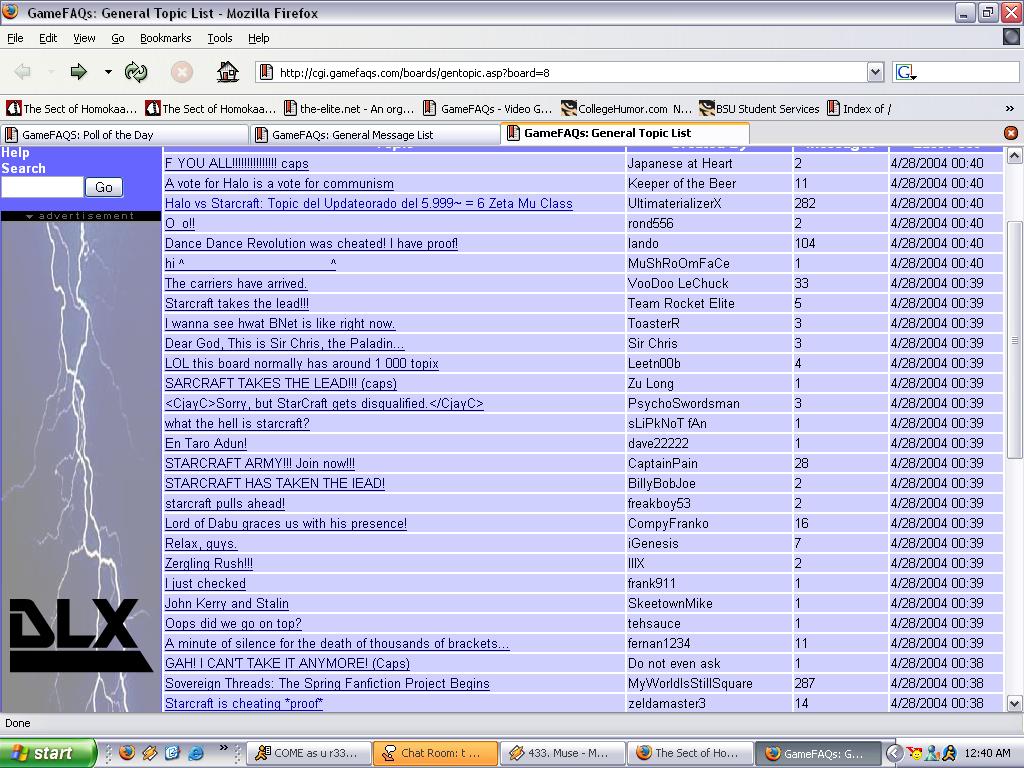The height and width of the screenshot is (768, 1024).
Task: Click the clock showing 12:40 AM
Action: point(986,753)
